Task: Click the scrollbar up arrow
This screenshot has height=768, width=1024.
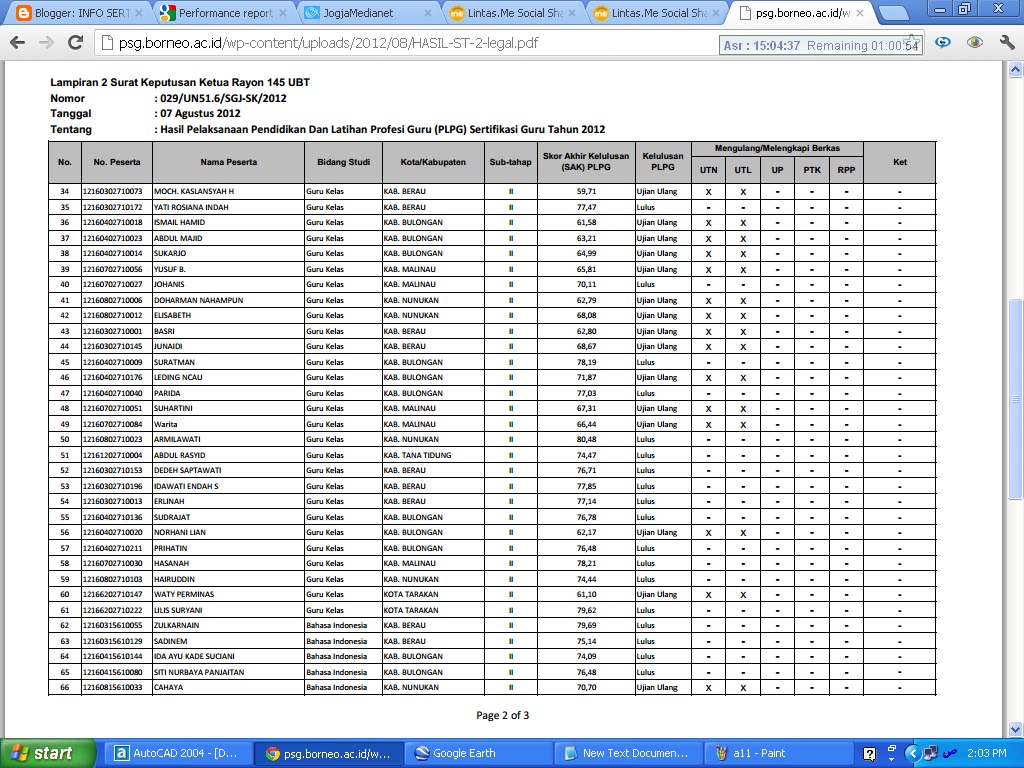Action: click(1015, 69)
